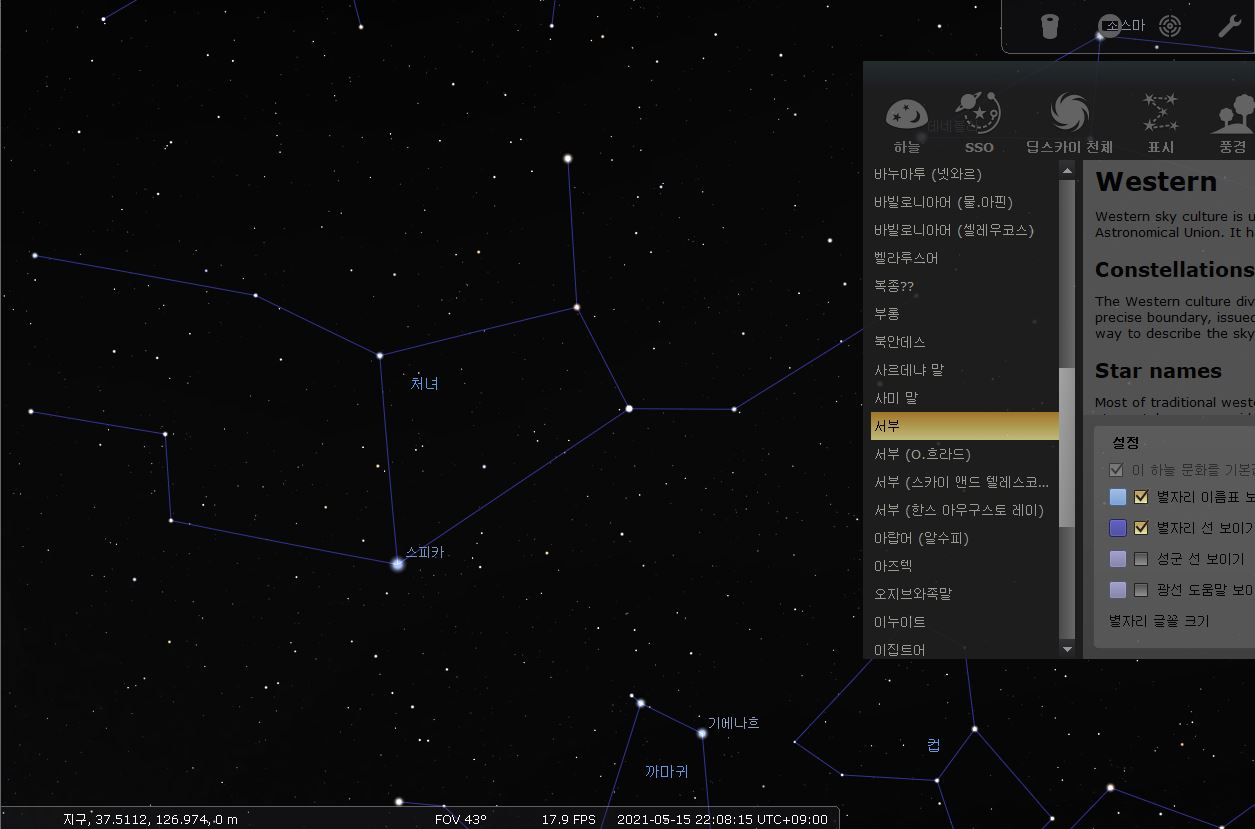The width and height of the screenshot is (1255, 829).
Task: Click the date 2021-05-15 22:08:15 in status bar
Action: [722, 819]
